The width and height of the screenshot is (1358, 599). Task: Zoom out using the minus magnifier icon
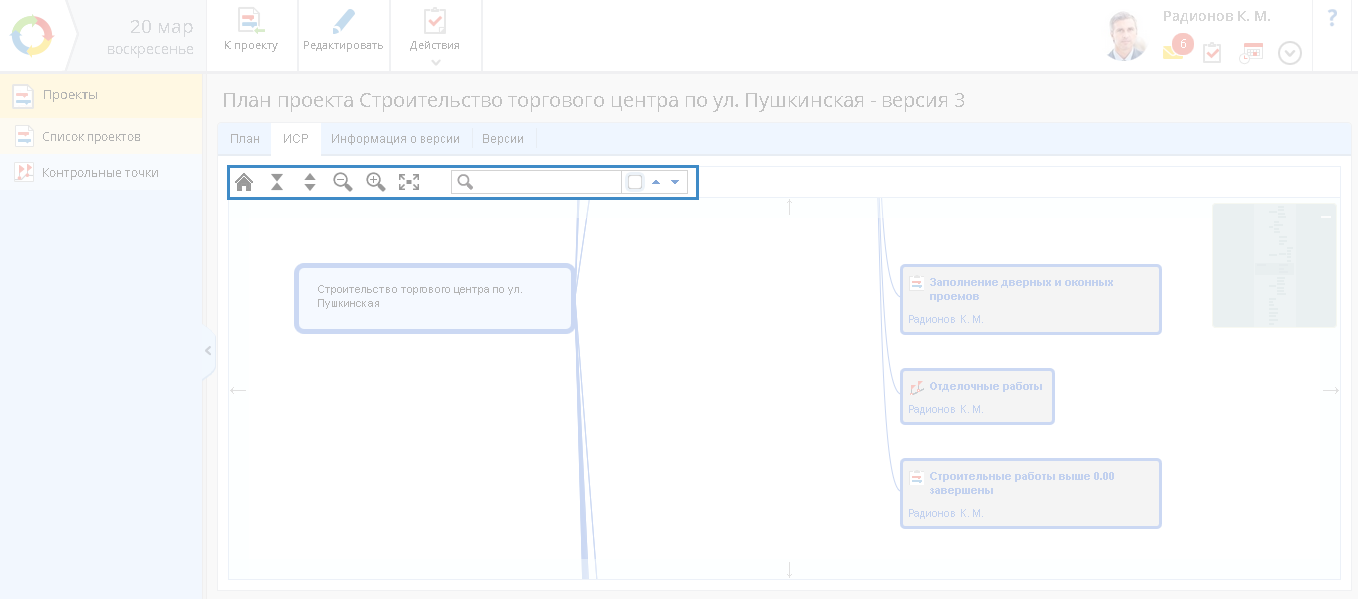(343, 182)
